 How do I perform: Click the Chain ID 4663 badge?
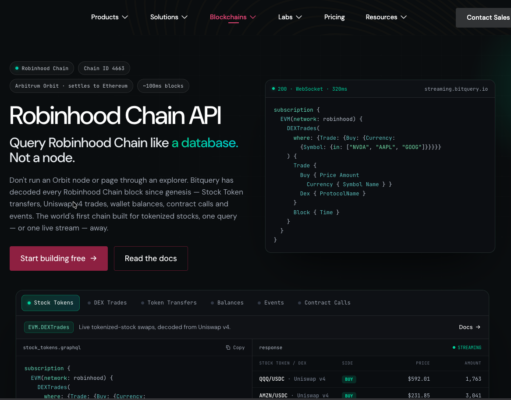point(104,68)
